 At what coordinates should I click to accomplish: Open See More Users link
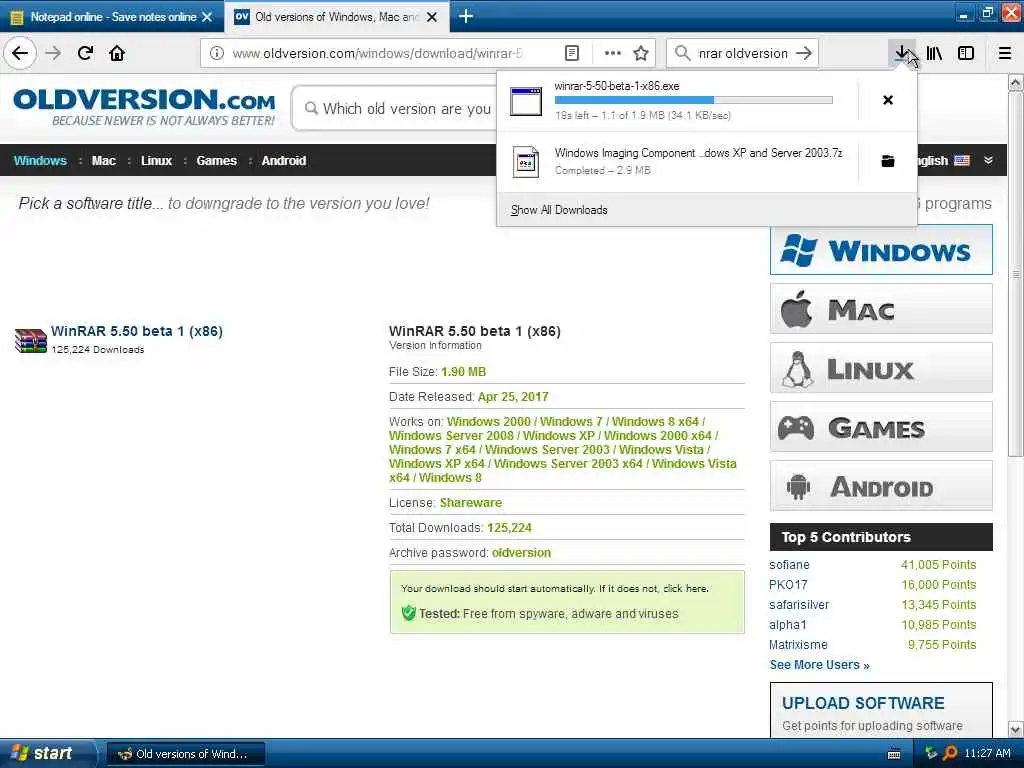[819, 665]
